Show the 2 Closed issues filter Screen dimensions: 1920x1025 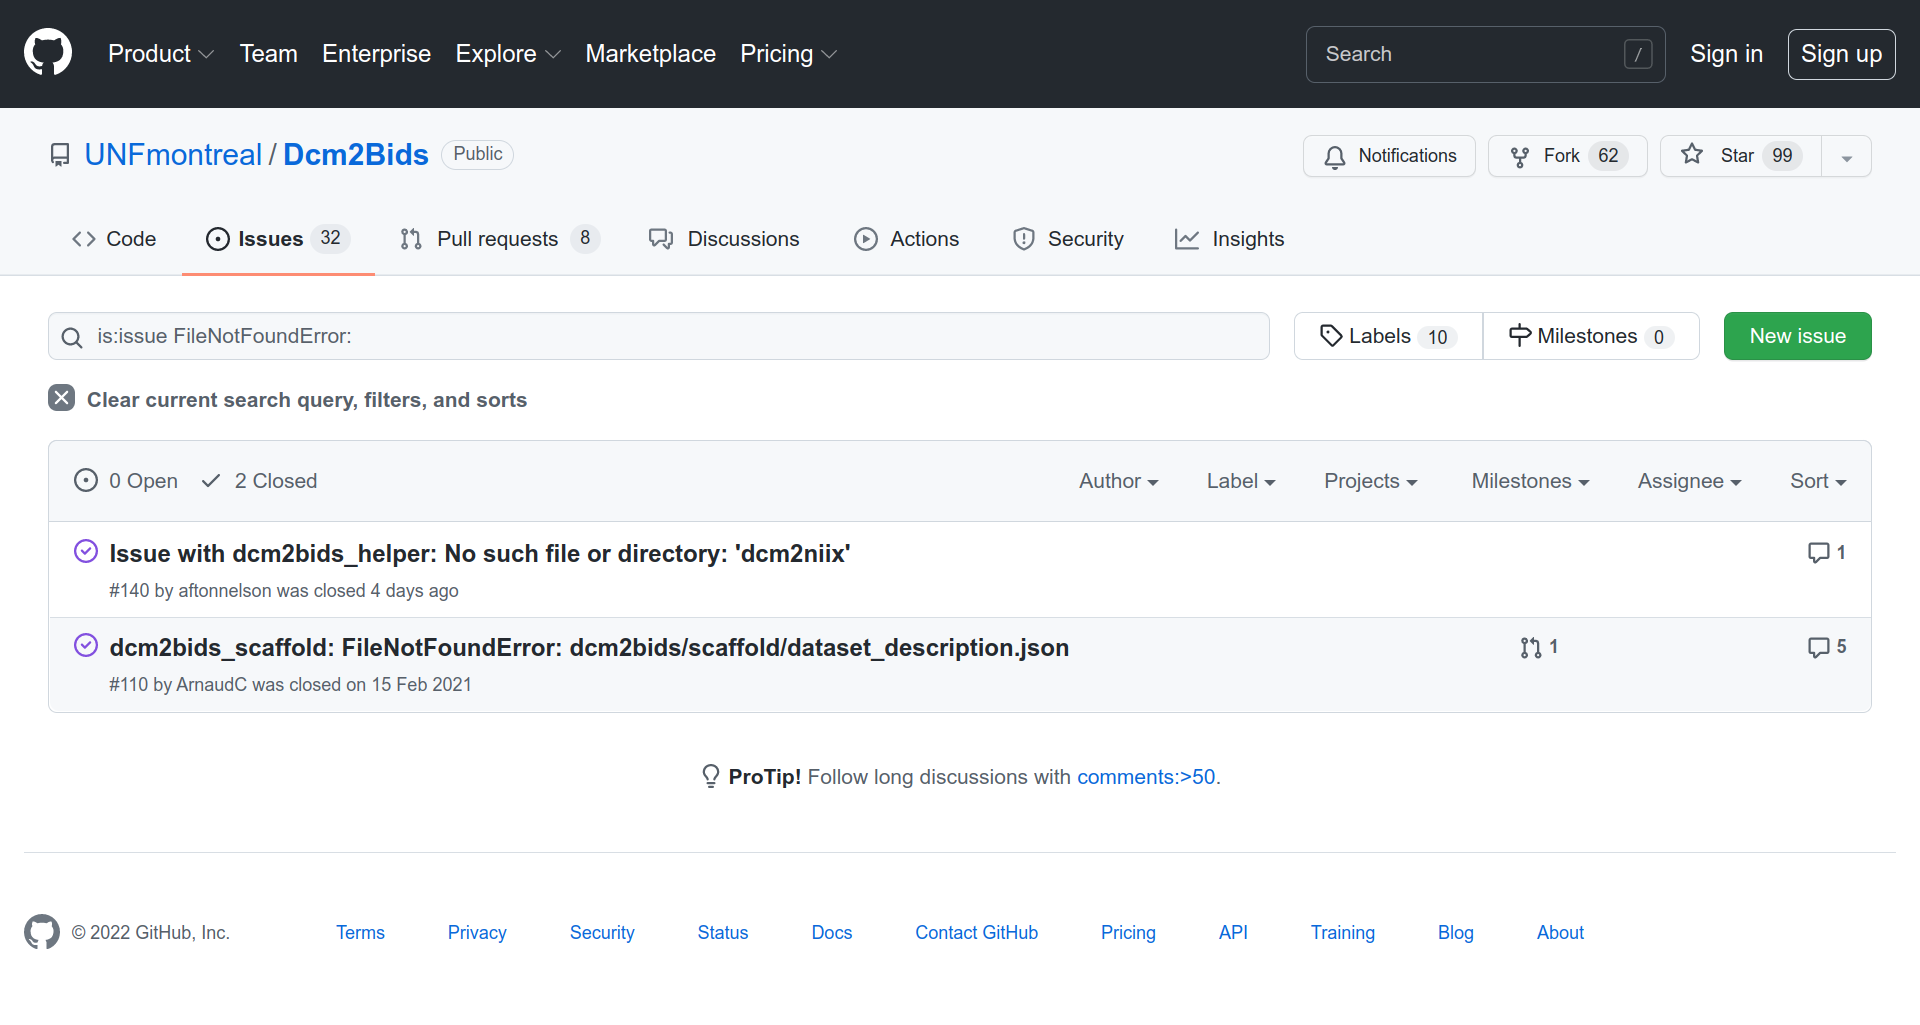coord(259,481)
